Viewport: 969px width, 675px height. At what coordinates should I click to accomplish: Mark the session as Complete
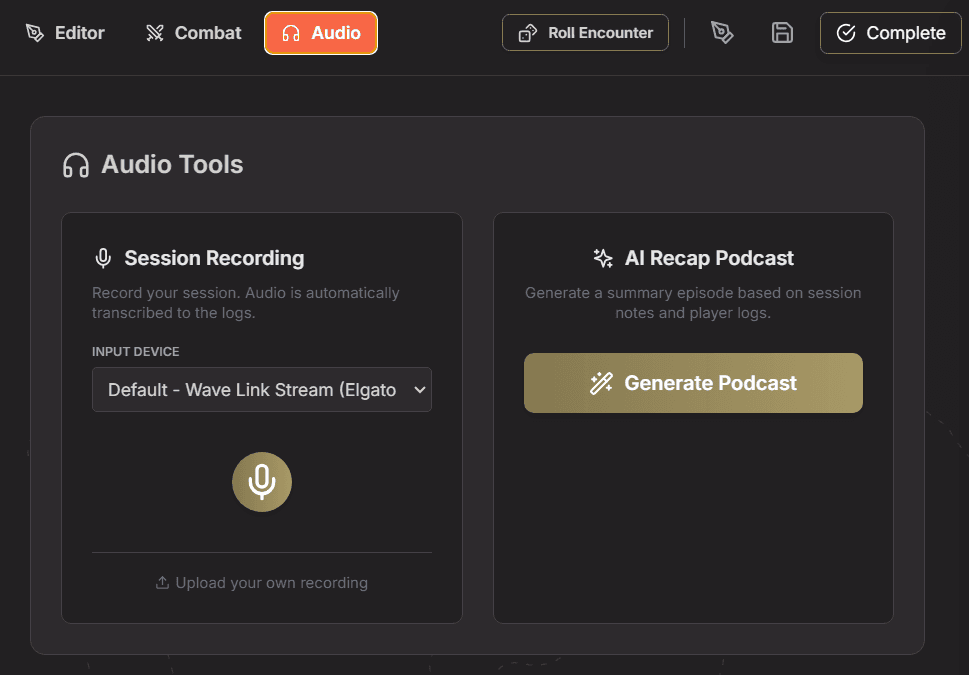(890, 33)
